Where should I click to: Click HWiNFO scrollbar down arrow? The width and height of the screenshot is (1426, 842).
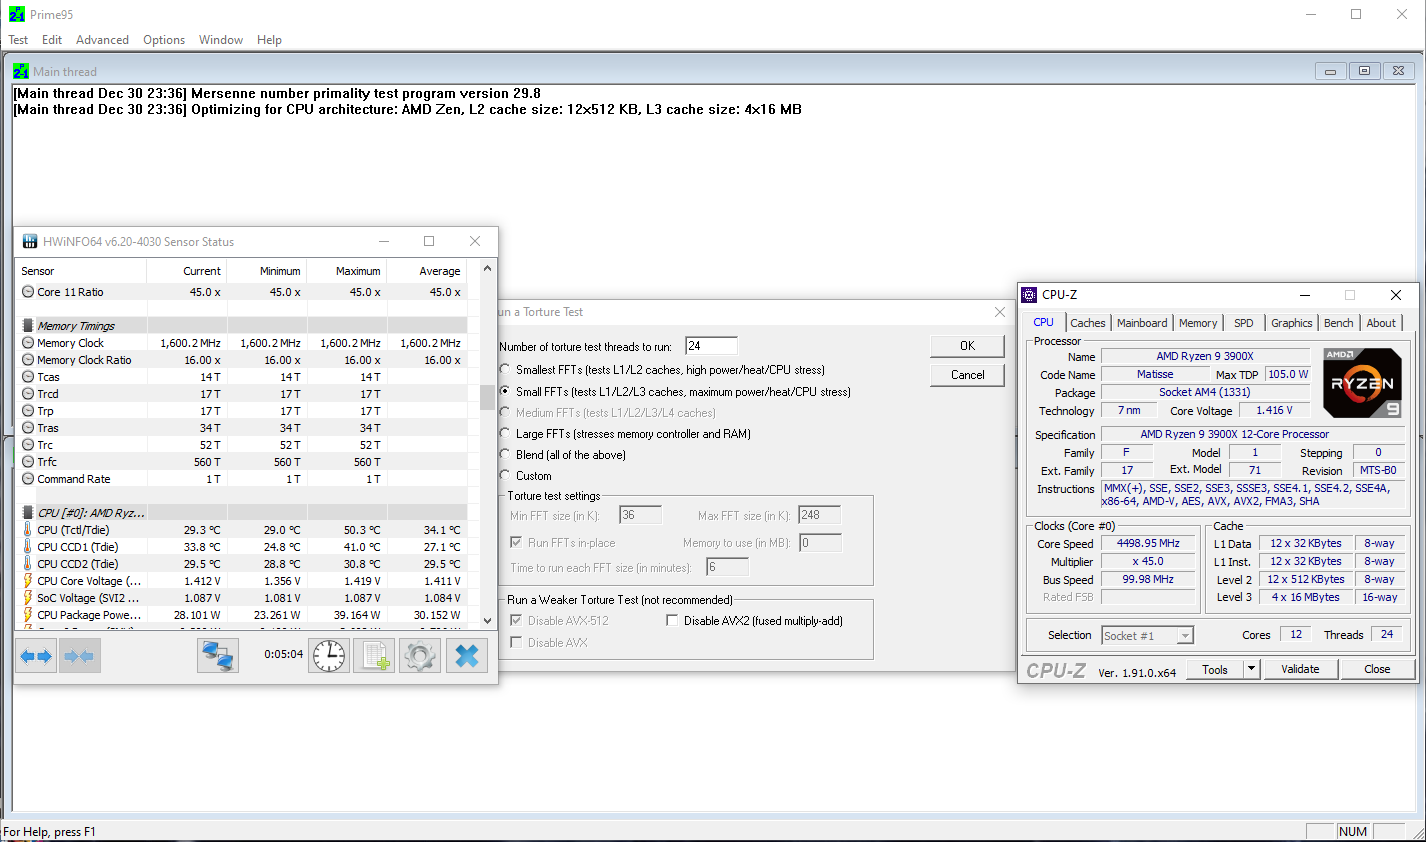[487, 621]
